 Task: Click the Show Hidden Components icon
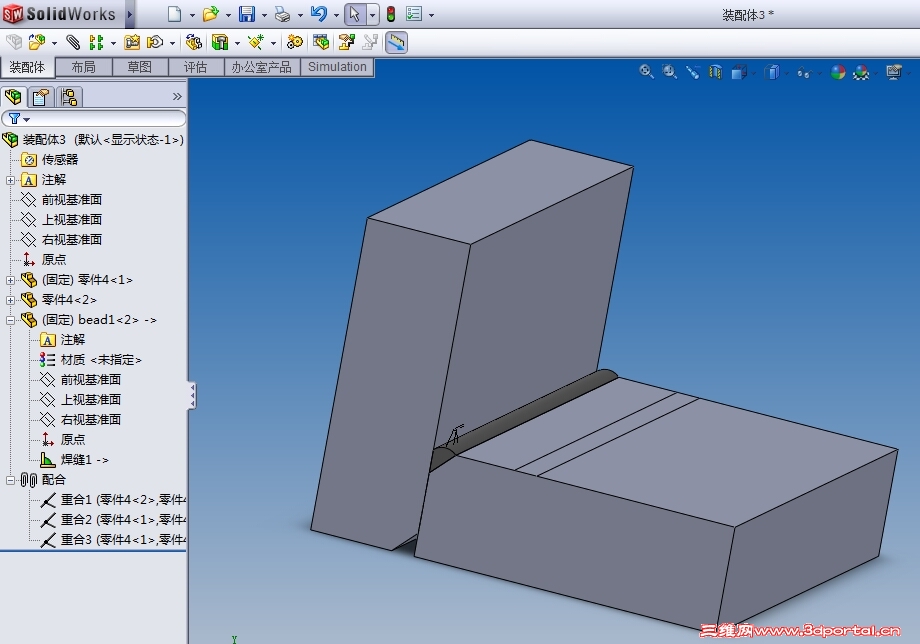(194, 42)
